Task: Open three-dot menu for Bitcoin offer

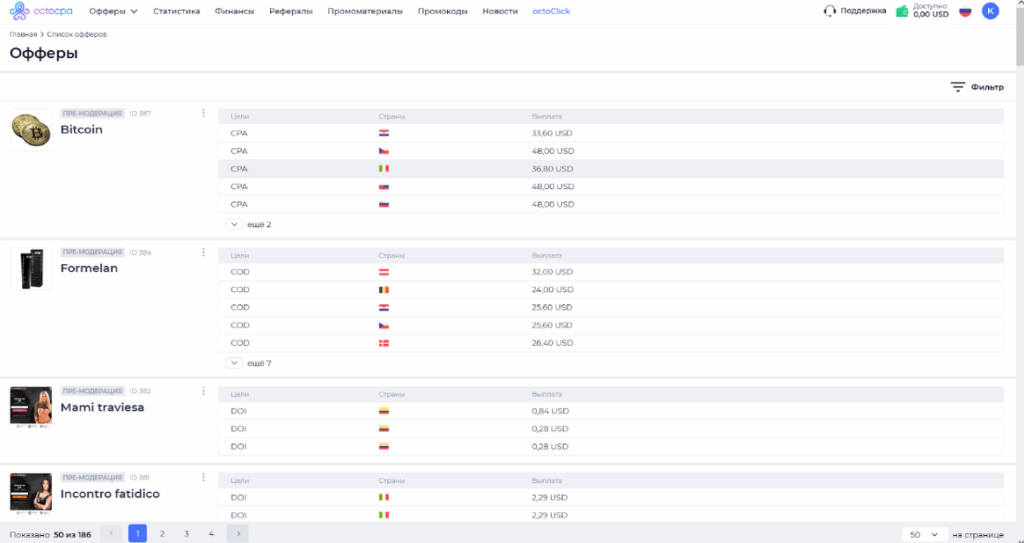Action: (x=203, y=113)
